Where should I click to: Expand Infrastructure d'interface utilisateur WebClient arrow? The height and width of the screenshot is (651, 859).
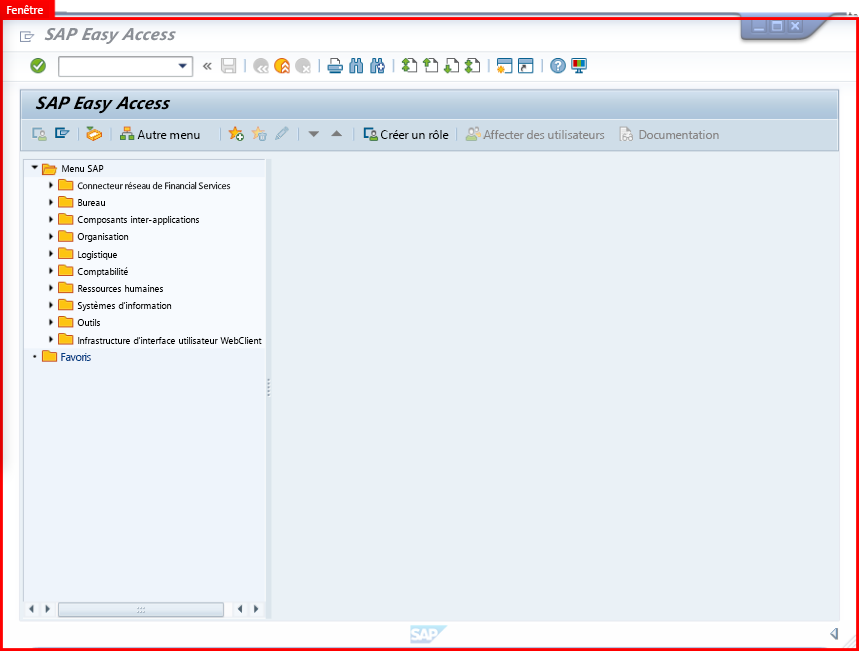click(51, 340)
